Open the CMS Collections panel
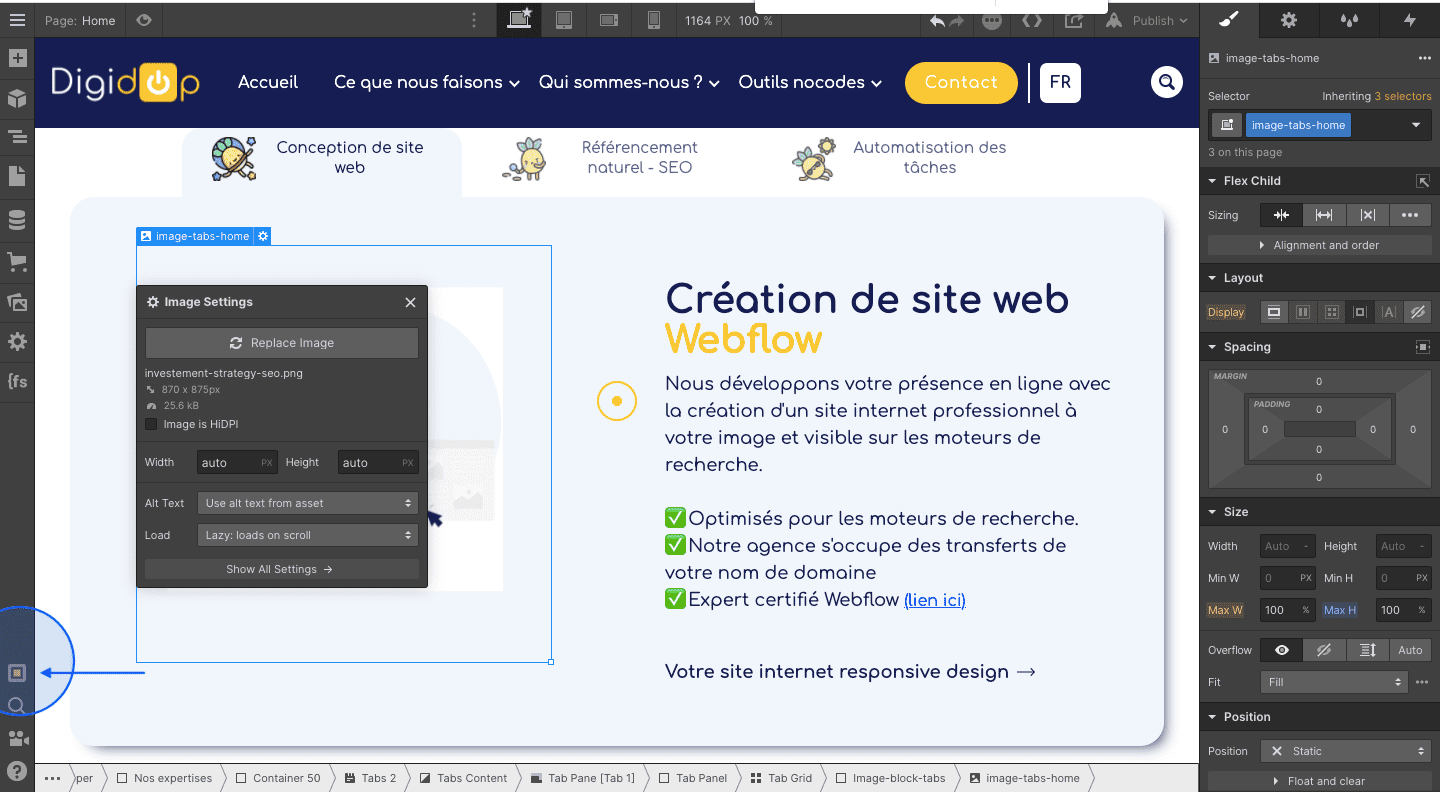Screen dimensions: 1440x792 [17, 220]
